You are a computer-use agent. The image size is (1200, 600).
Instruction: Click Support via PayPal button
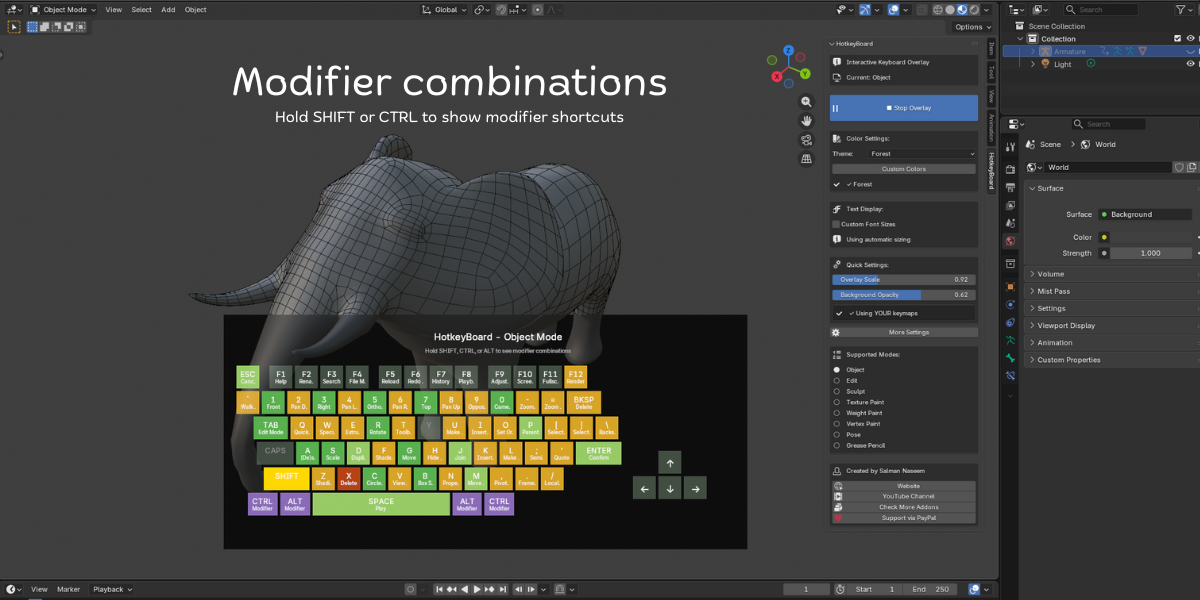tap(904, 518)
